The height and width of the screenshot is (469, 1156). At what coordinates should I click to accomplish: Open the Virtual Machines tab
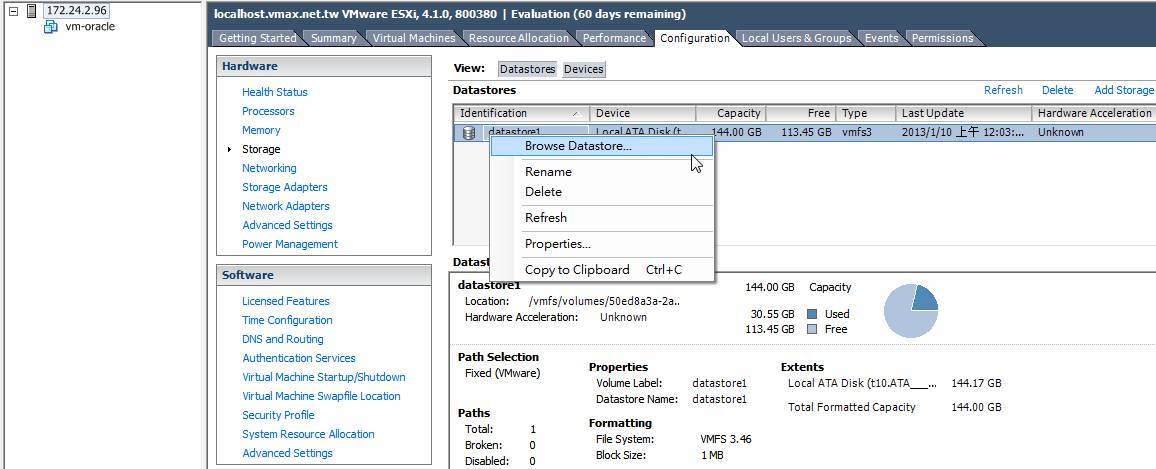pyautogui.click(x=414, y=38)
